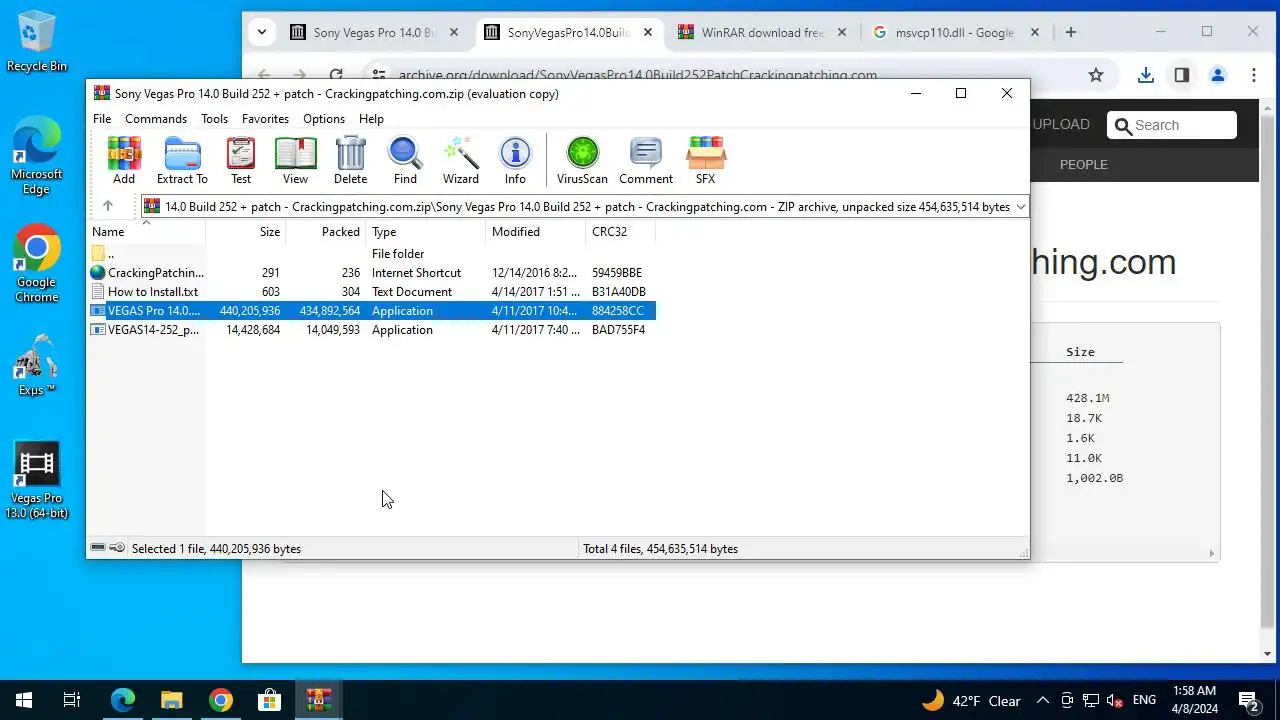
Task: Open the Help menu
Action: pyautogui.click(x=371, y=119)
